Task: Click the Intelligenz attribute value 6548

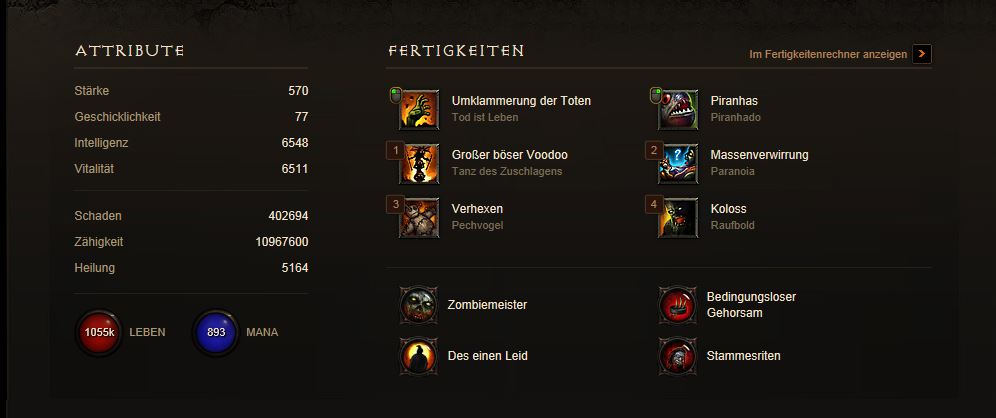Action: [x=295, y=143]
